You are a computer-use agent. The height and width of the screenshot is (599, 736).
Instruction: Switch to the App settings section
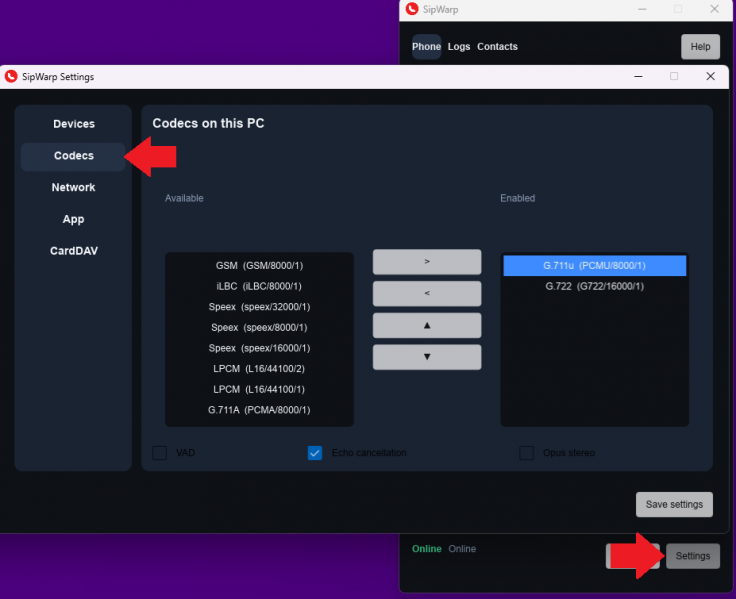point(74,219)
